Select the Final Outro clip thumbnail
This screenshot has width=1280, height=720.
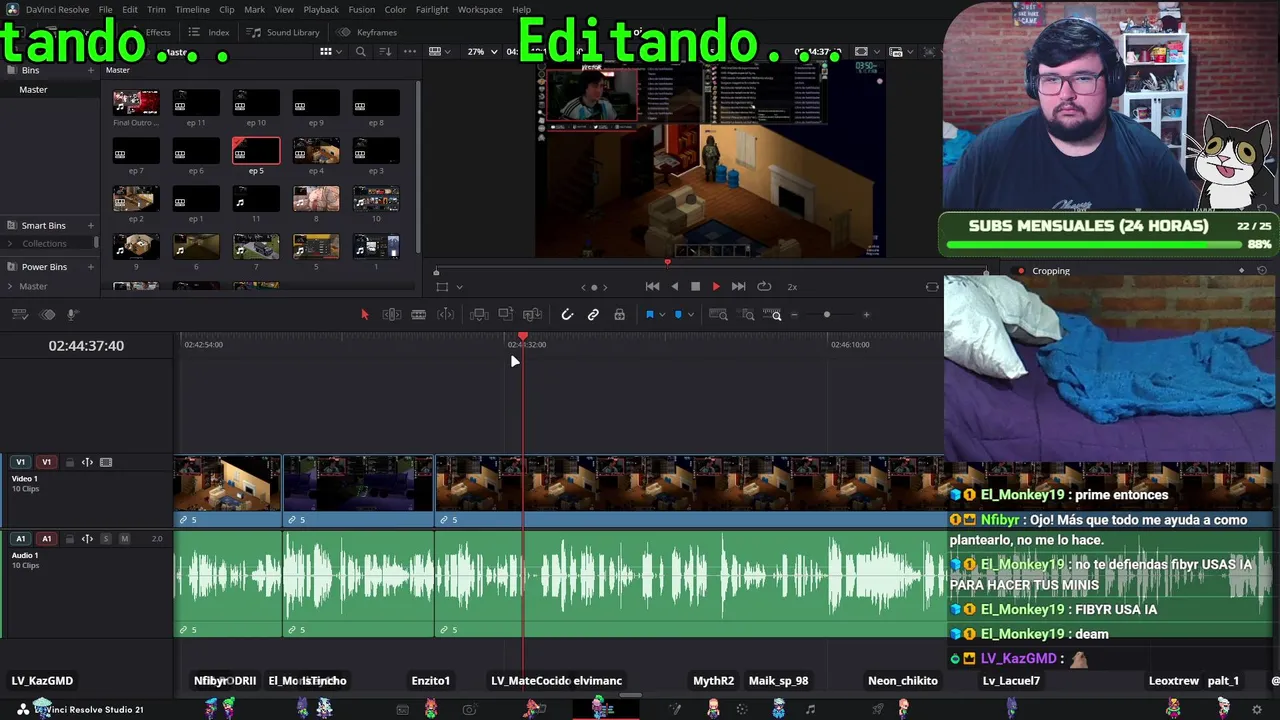coord(136,102)
